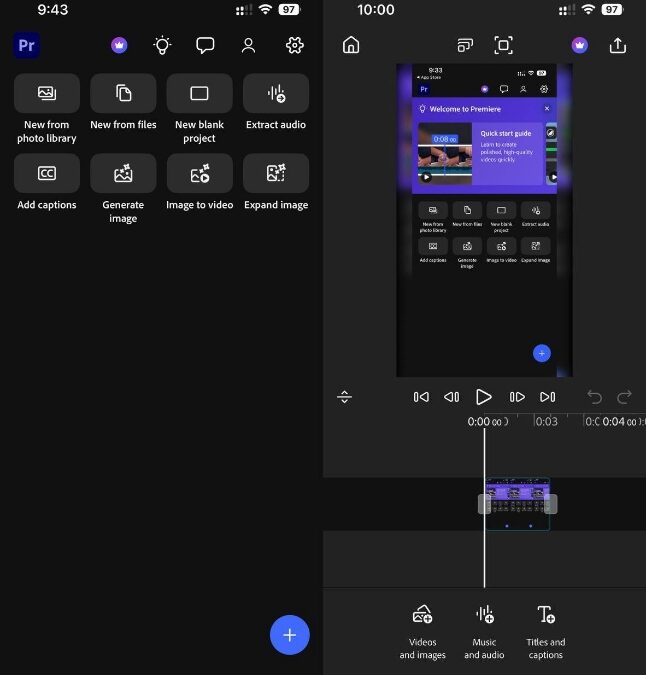This screenshot has width=646, height=675.
Task: Expand the timeline height handle
Action: point(345,397)
